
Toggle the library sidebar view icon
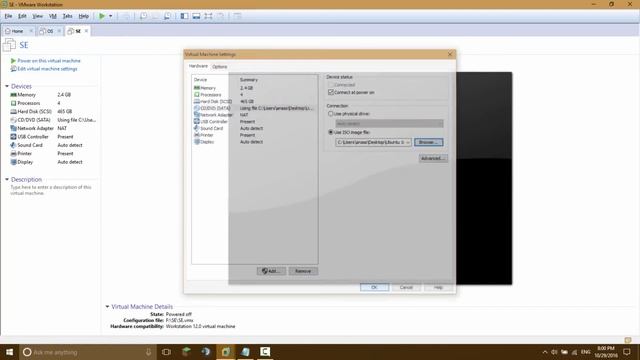click(x=184, y=16)
